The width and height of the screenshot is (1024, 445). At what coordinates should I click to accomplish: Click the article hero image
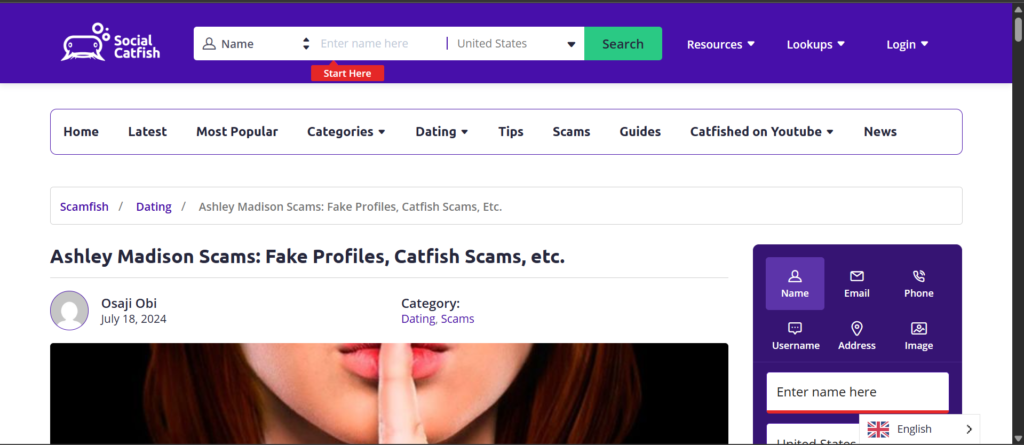tap(389, 394)
